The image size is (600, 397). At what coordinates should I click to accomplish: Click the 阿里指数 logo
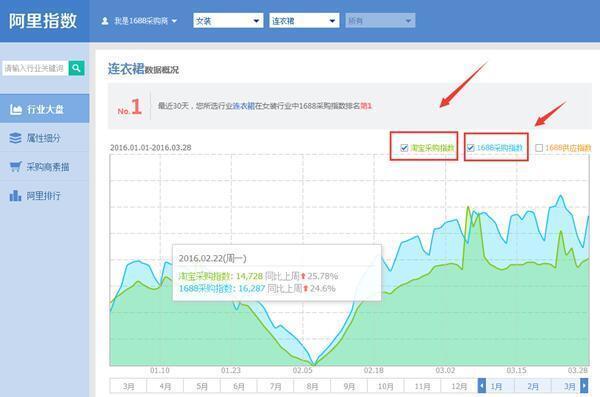click(43, 21)
